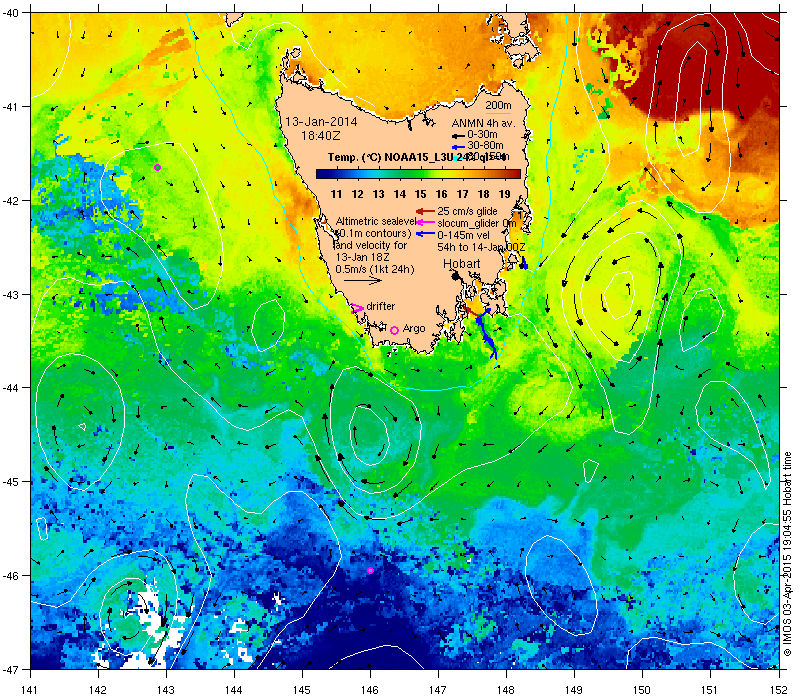800x700 pixels.
Task: Click the 'Argo' label text
Action: click(x=414, y=329)
